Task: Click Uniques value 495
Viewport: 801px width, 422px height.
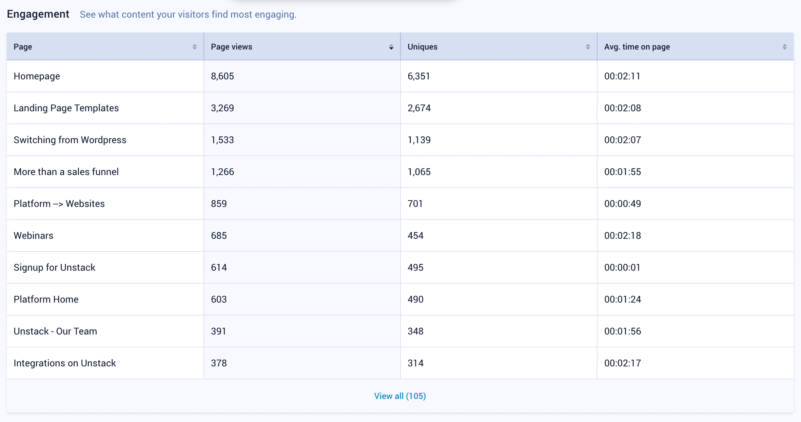Action: pos(415,267)
